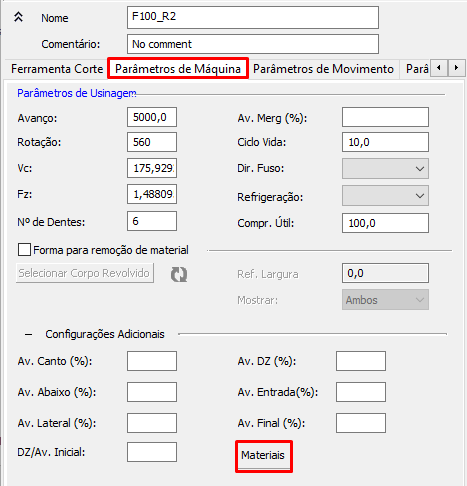Screen dimensions: 467x486
Task: Show the previous tabs with the left arrow
Action: (x=439, y=68)
